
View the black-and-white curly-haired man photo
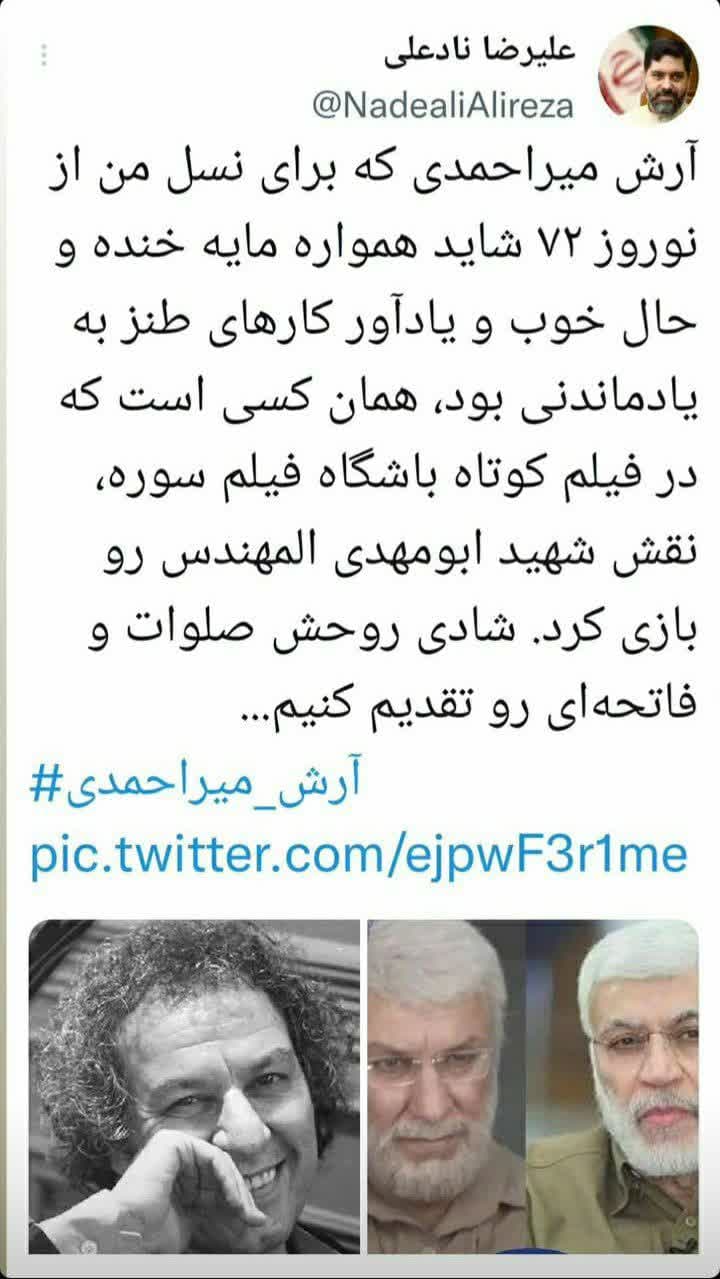pyautogui.click(x=194, y=1086)
